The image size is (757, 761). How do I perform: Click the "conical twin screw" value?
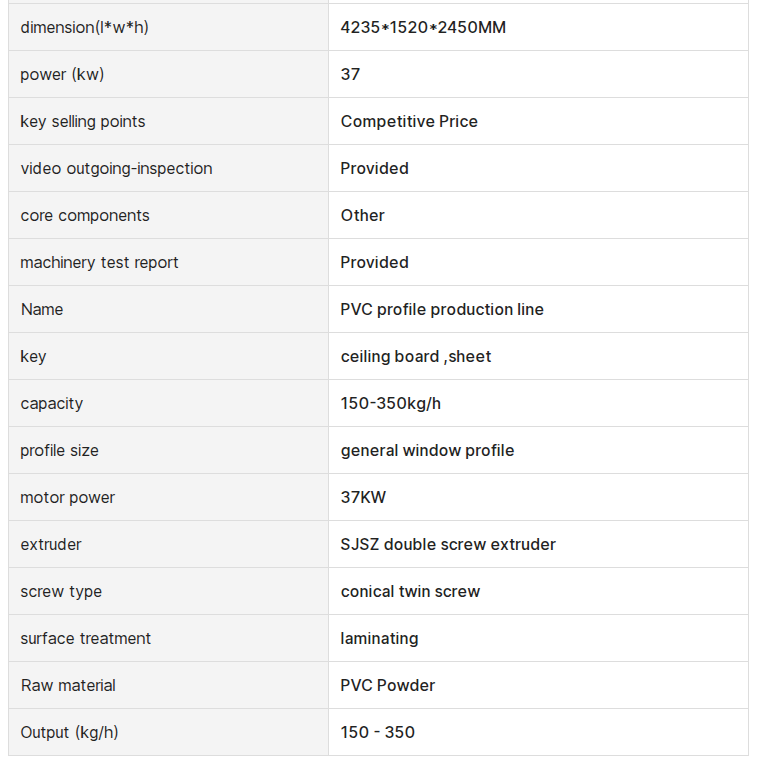coord(410,591)
